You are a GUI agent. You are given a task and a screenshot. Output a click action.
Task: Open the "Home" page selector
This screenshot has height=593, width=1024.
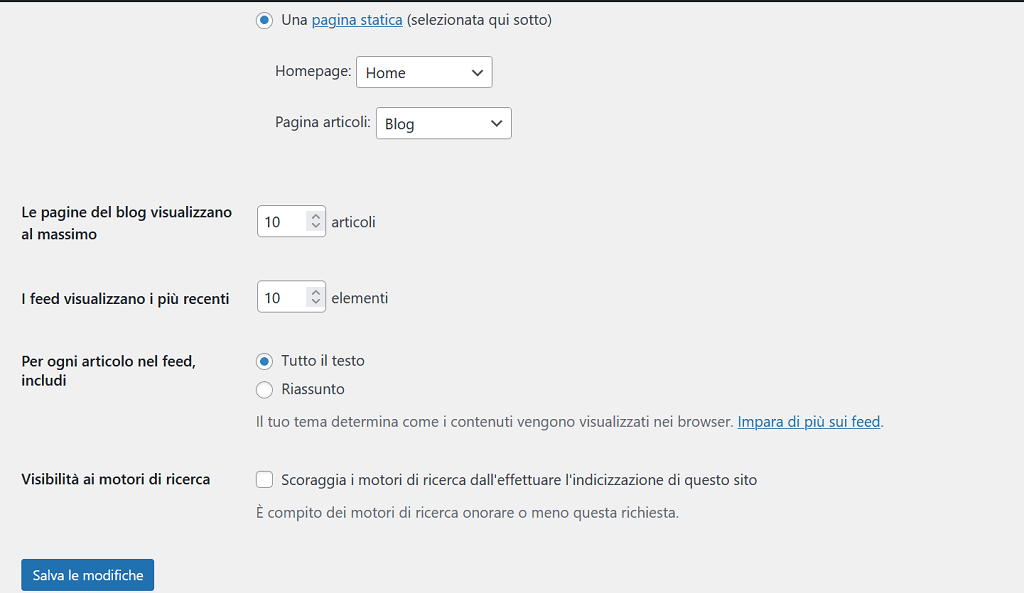424,71
